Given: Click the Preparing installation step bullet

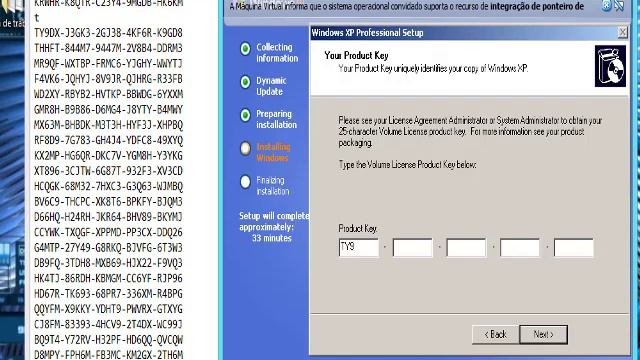Looking at the screenshot, I should pyautogui.click(x=245, y=116).
